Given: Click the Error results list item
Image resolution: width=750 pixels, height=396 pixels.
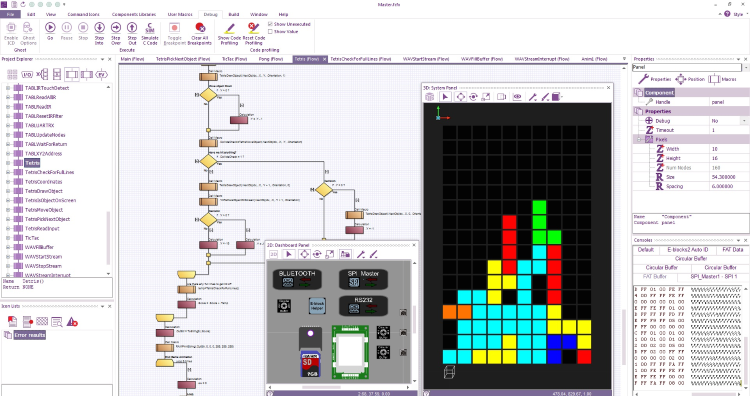Looking at the screenshot, I should 30,335.
